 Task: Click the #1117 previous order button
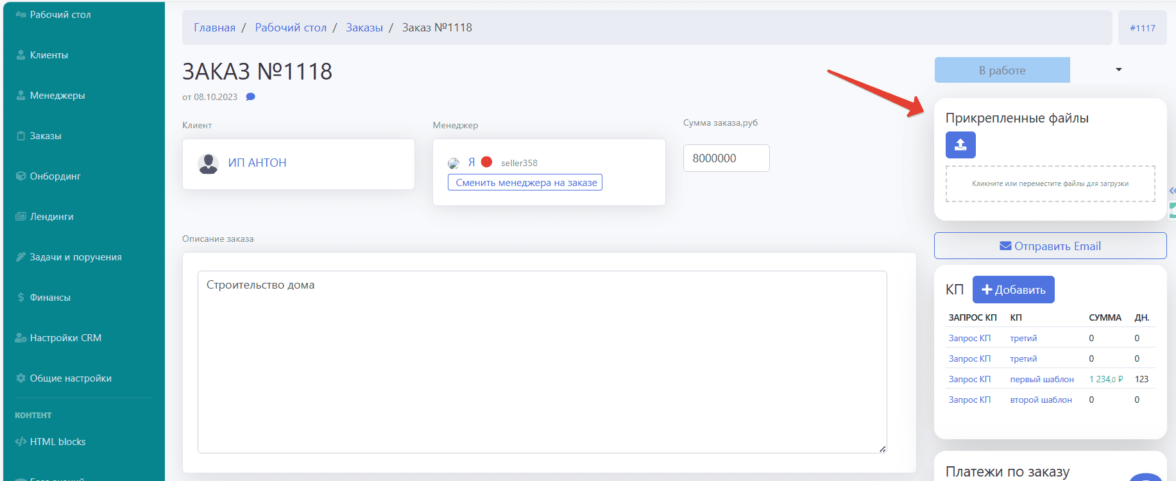point(1142,29)
